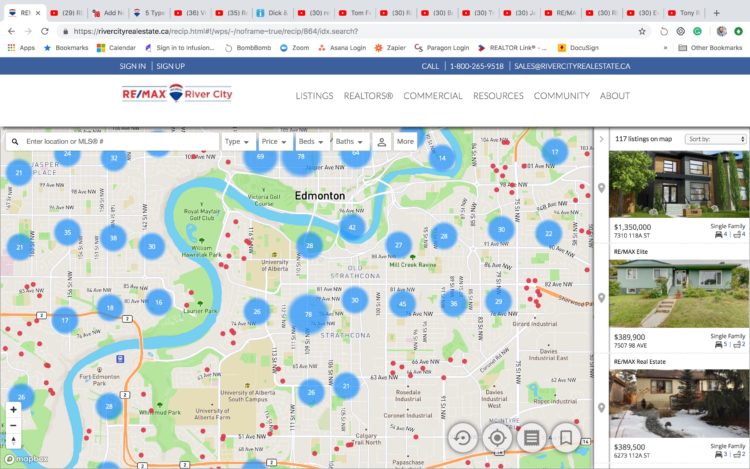The image size is (750, 469).
Task: Zoom in the map with plus button
Action: click(x=13, y=410)
